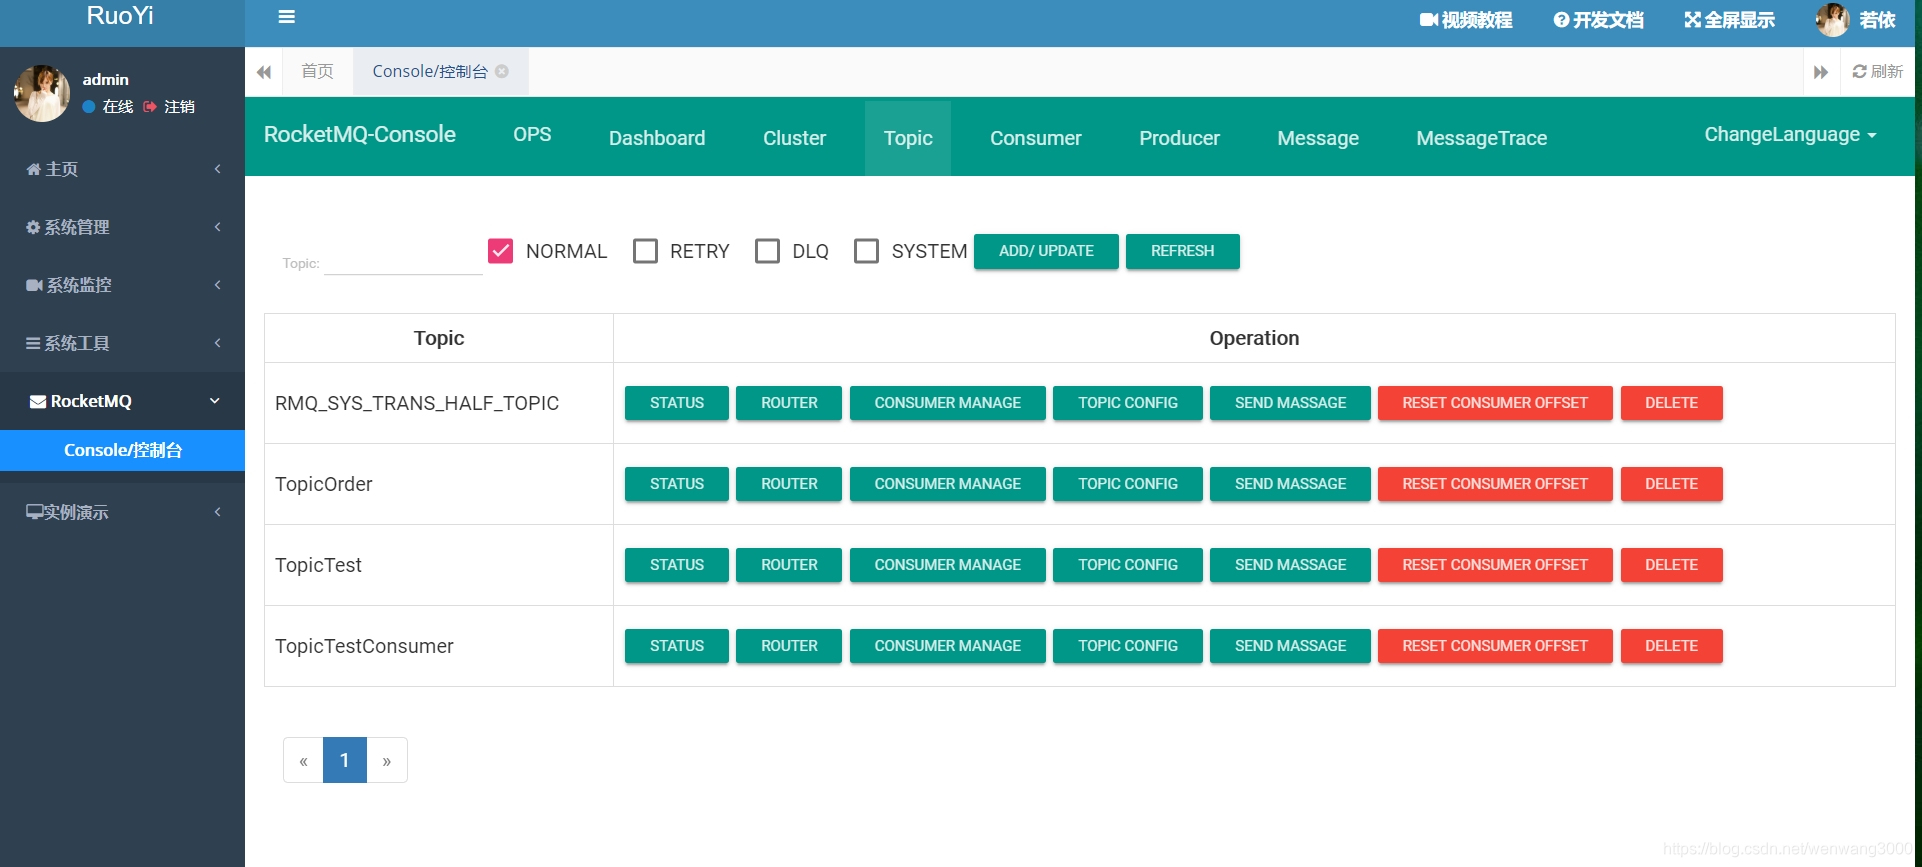Click SEND MASSAGE for TopicOrder

coord(1290,484)
